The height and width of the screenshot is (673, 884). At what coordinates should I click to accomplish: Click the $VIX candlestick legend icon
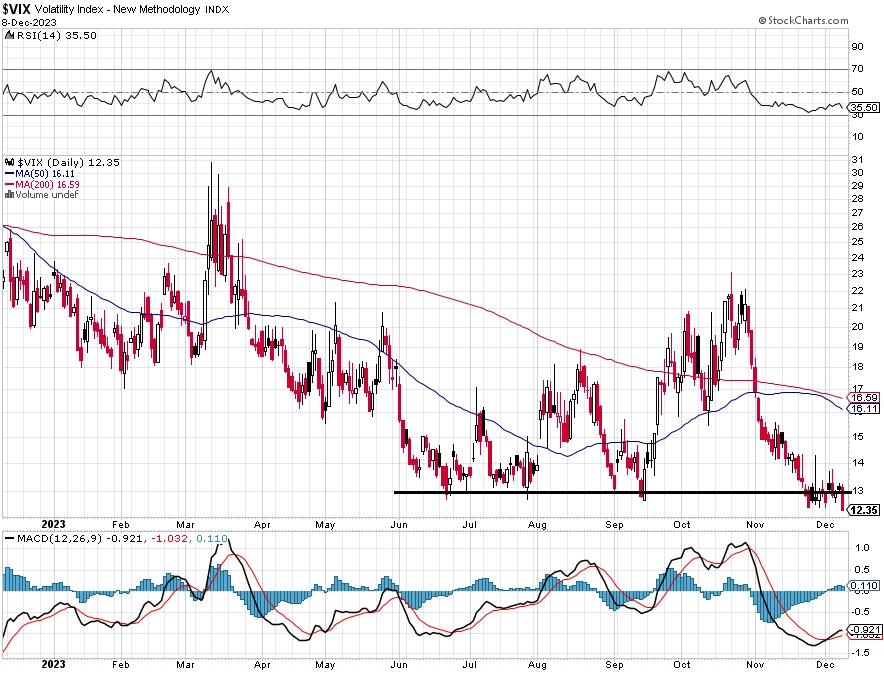[10, 162]
